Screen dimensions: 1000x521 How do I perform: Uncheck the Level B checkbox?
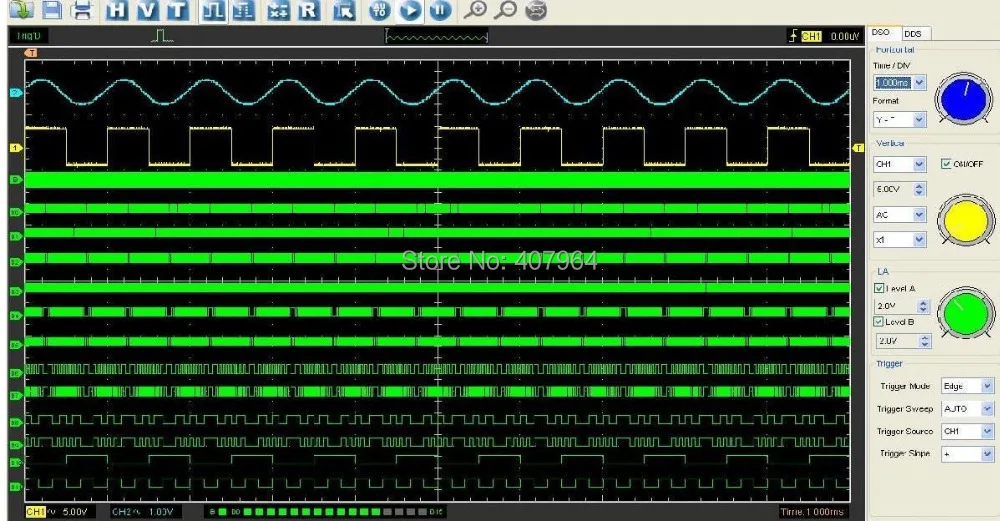coord(880,321)
